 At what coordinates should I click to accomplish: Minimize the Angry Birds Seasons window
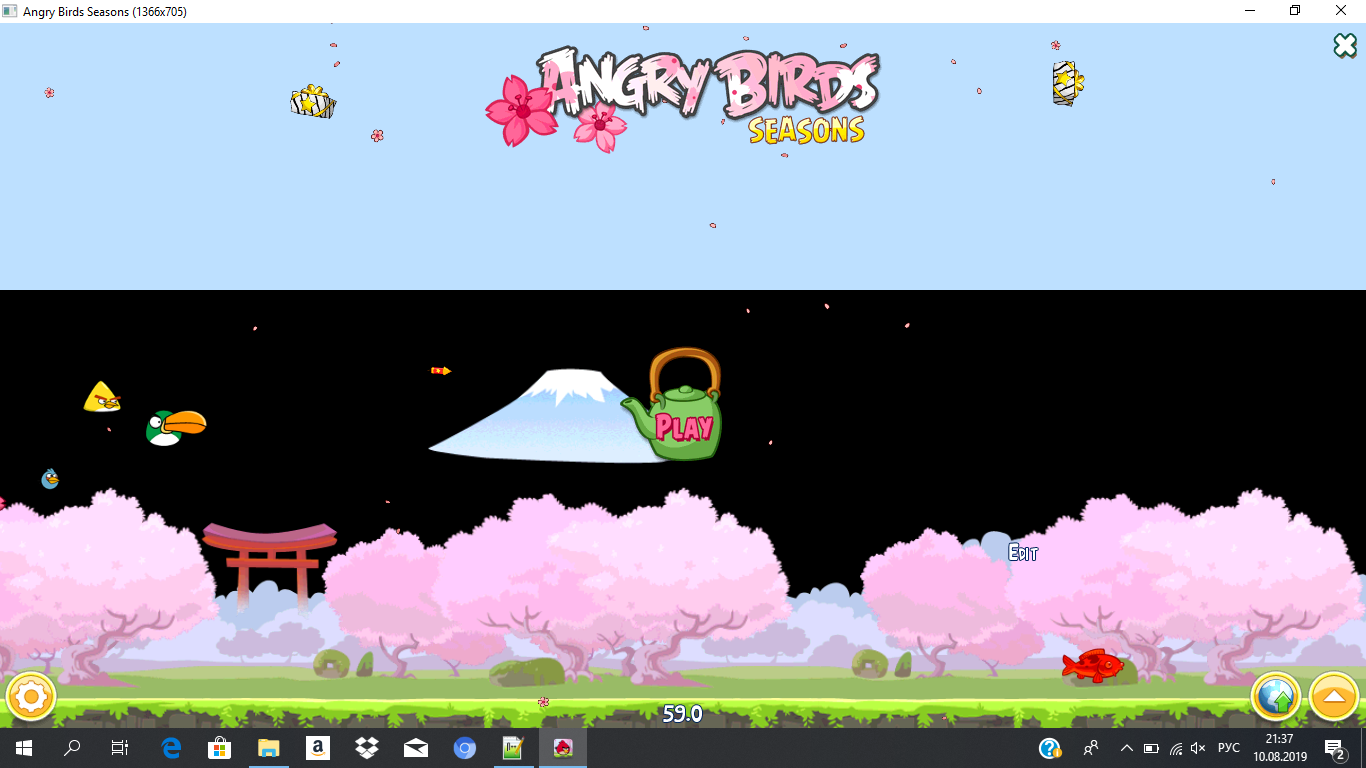click(x=1250, y=11)
